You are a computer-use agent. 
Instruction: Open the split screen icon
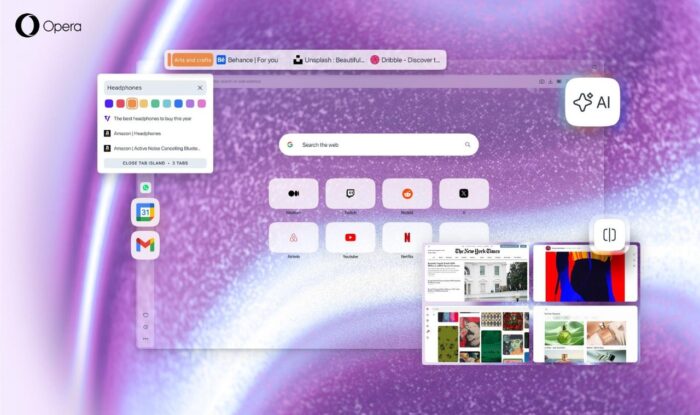point(609,235)
